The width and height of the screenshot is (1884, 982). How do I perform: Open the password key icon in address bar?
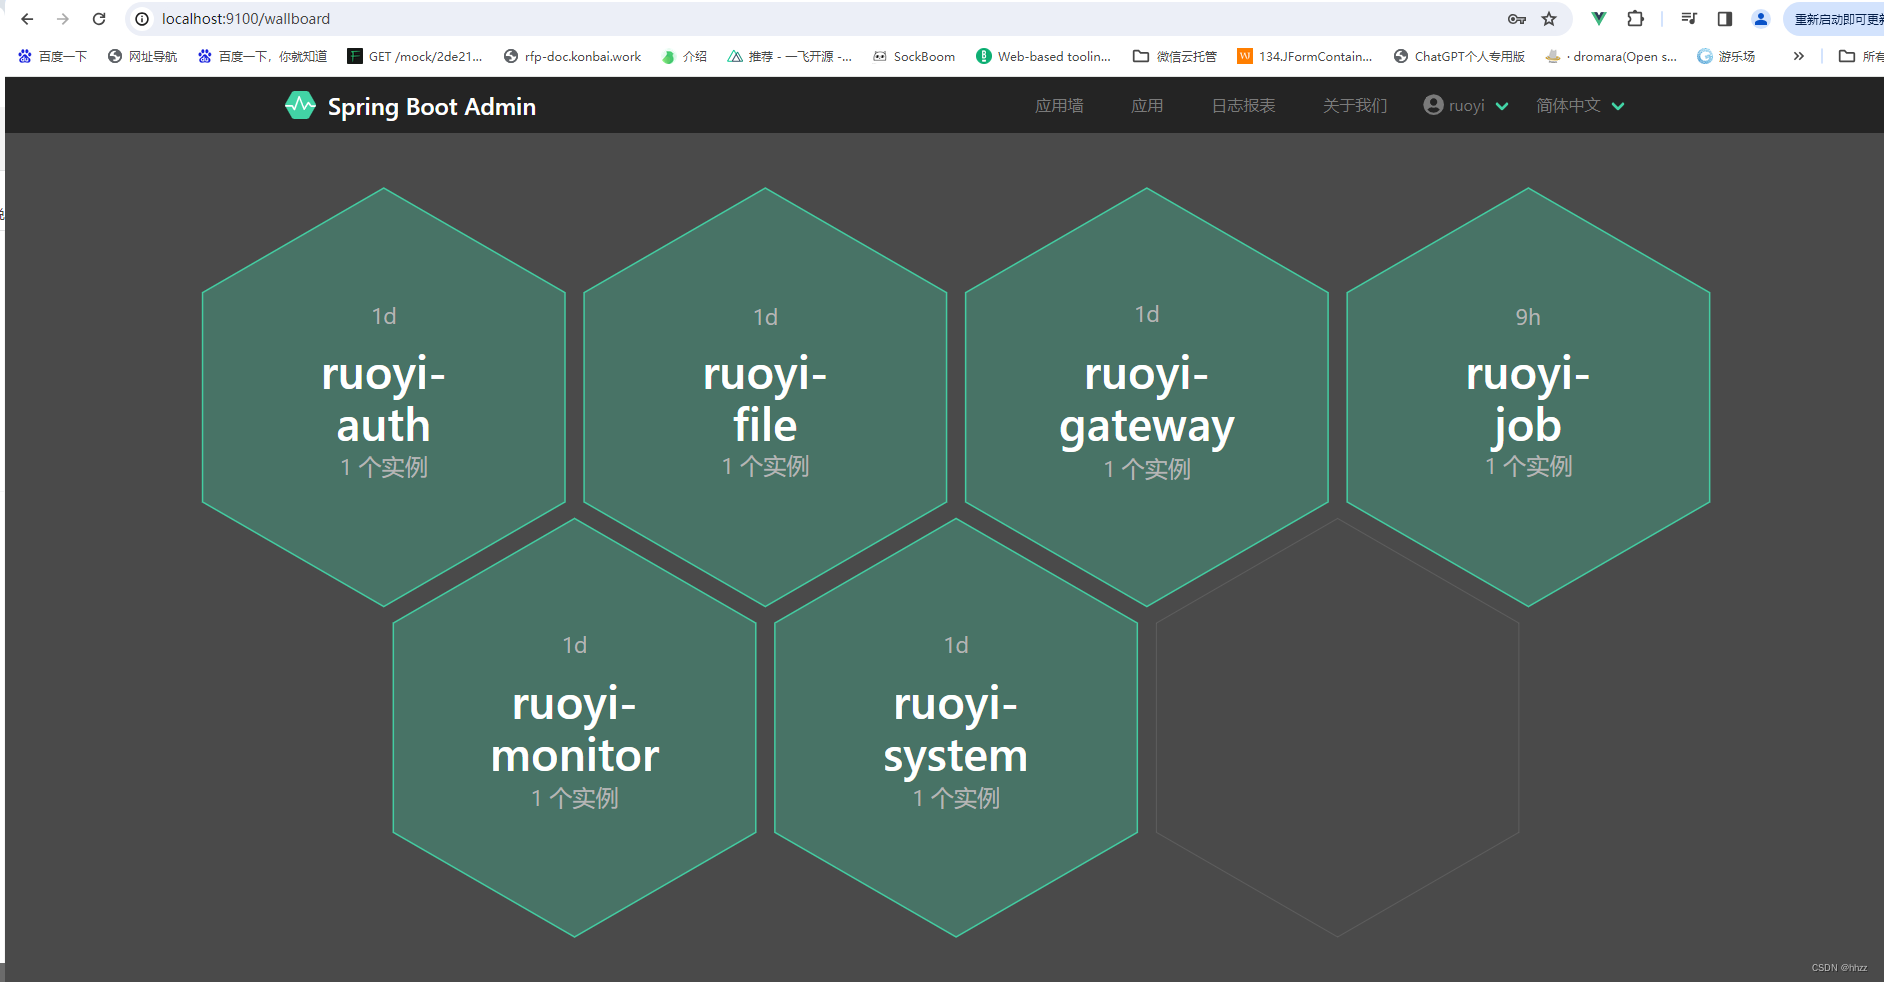1517,19
